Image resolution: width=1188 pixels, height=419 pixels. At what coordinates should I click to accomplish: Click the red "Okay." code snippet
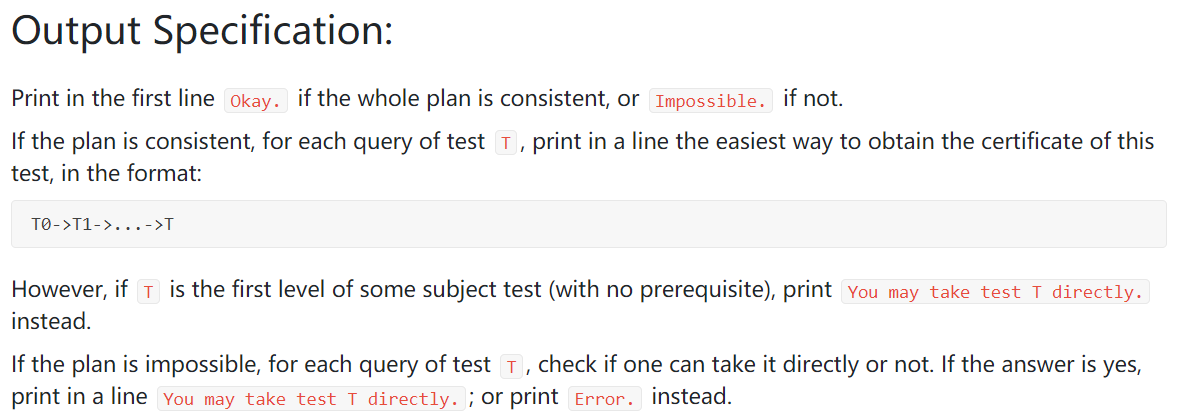coord(257,100)
